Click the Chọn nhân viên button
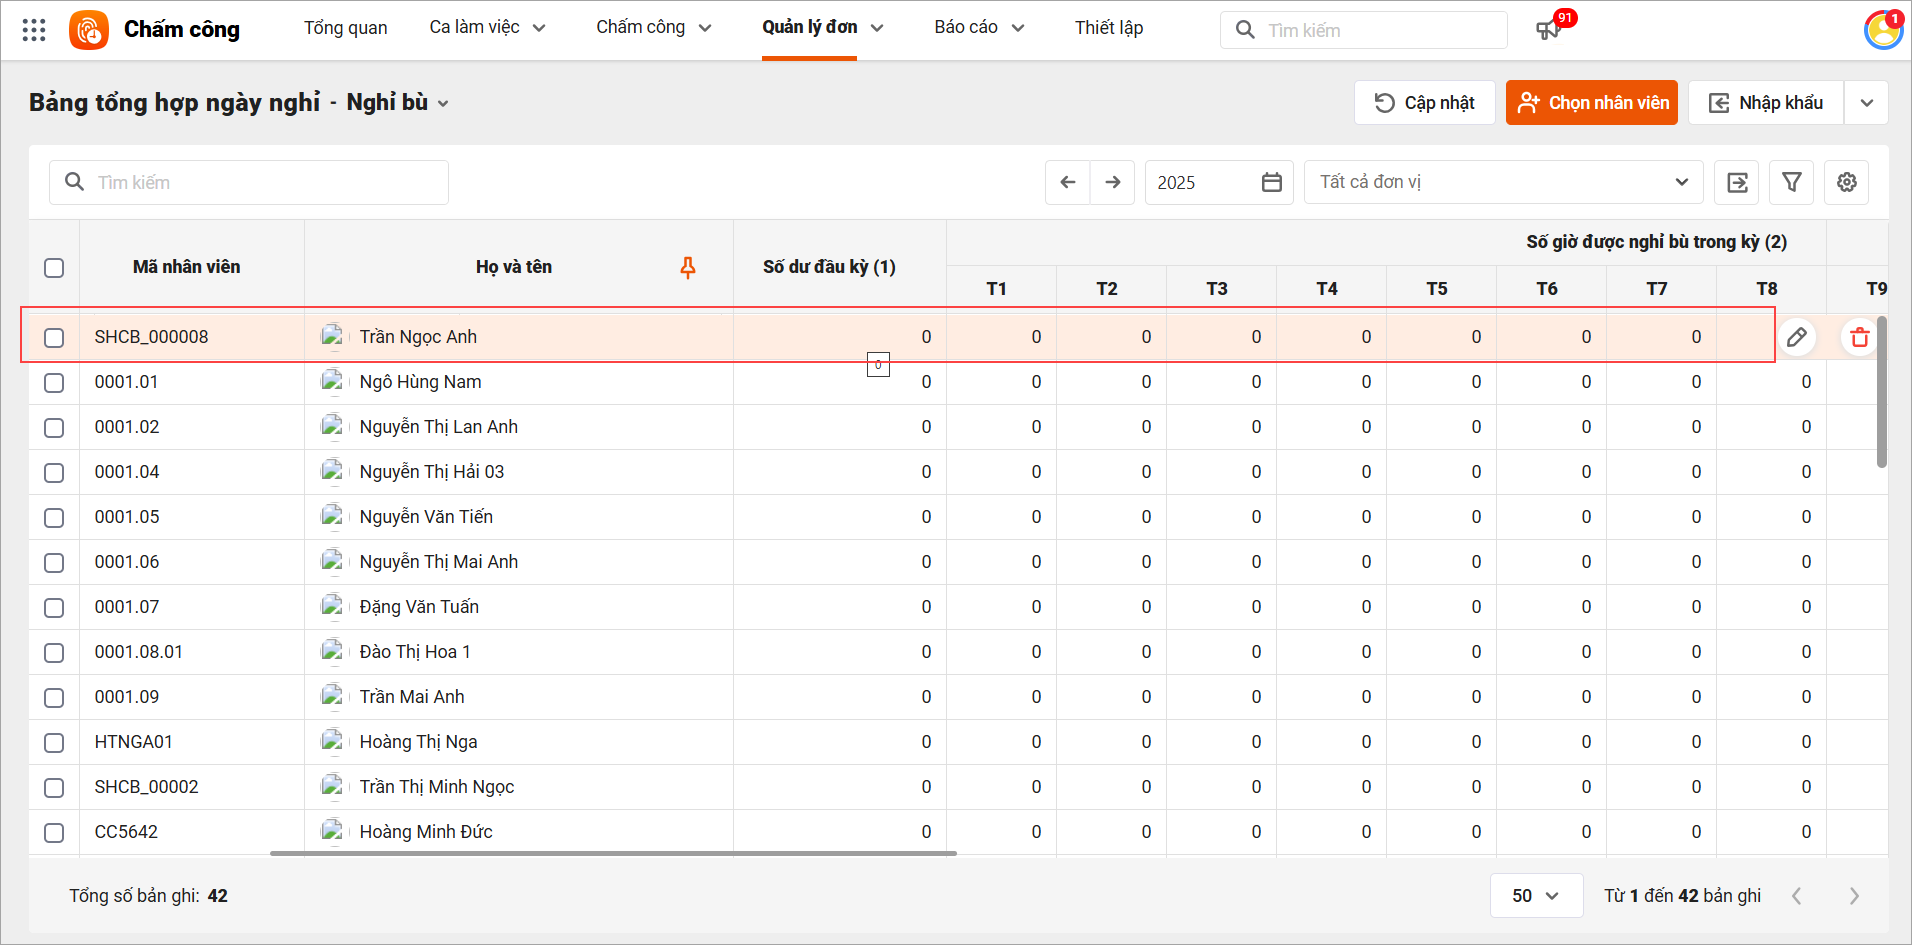The width and height of the screenshot is (1912, 945). pos(1592,103)
